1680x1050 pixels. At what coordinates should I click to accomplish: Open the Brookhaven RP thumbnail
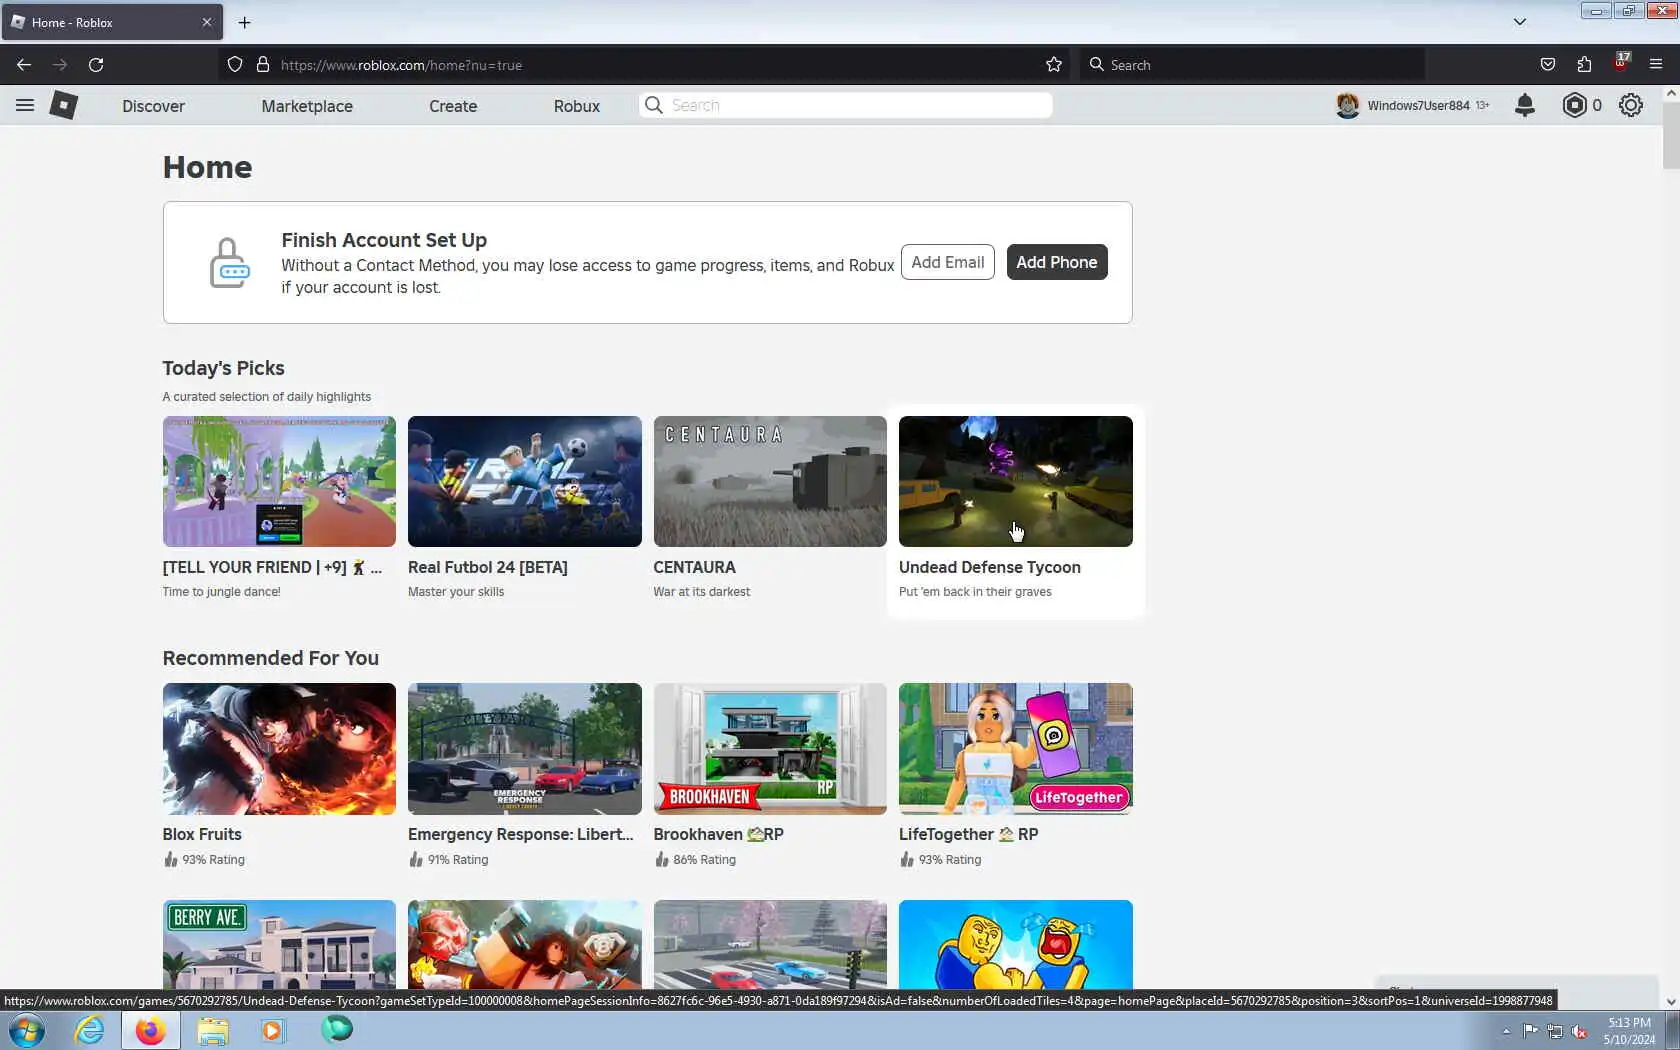pos(770,749)
